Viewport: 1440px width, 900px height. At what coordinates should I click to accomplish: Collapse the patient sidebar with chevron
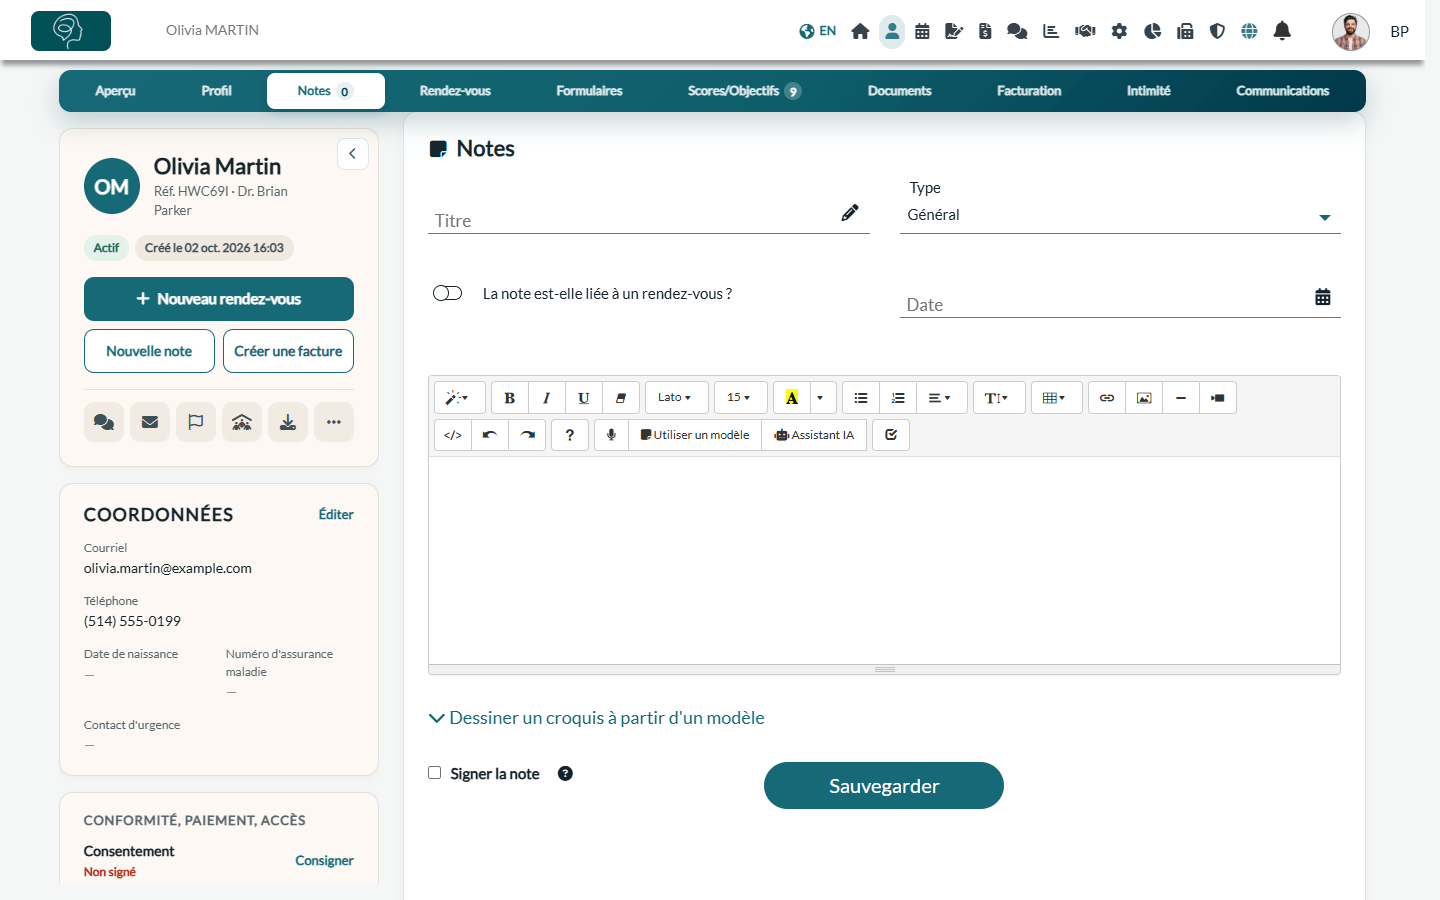tap(353, 154)
